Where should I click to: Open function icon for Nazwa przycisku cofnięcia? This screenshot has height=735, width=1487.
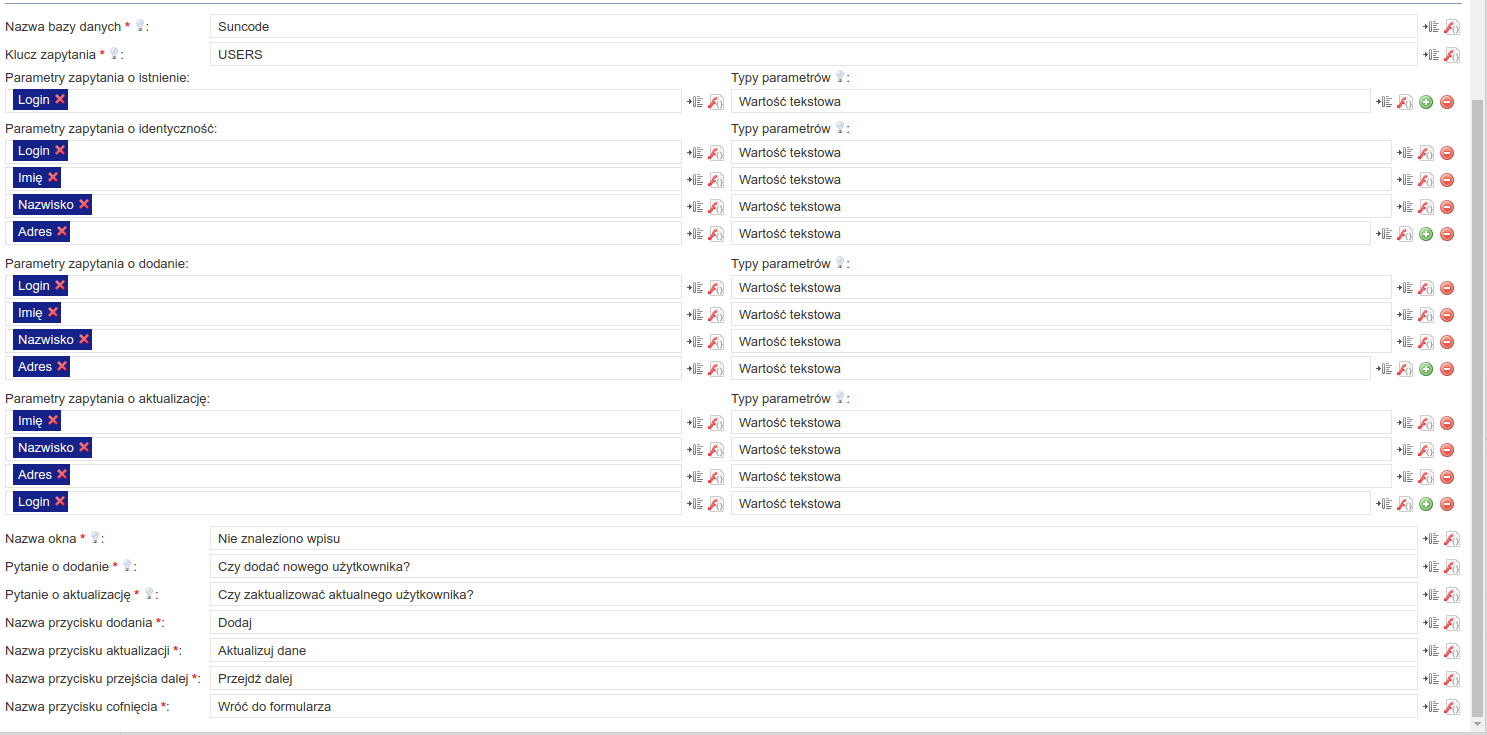click(x=1452, y=707)
